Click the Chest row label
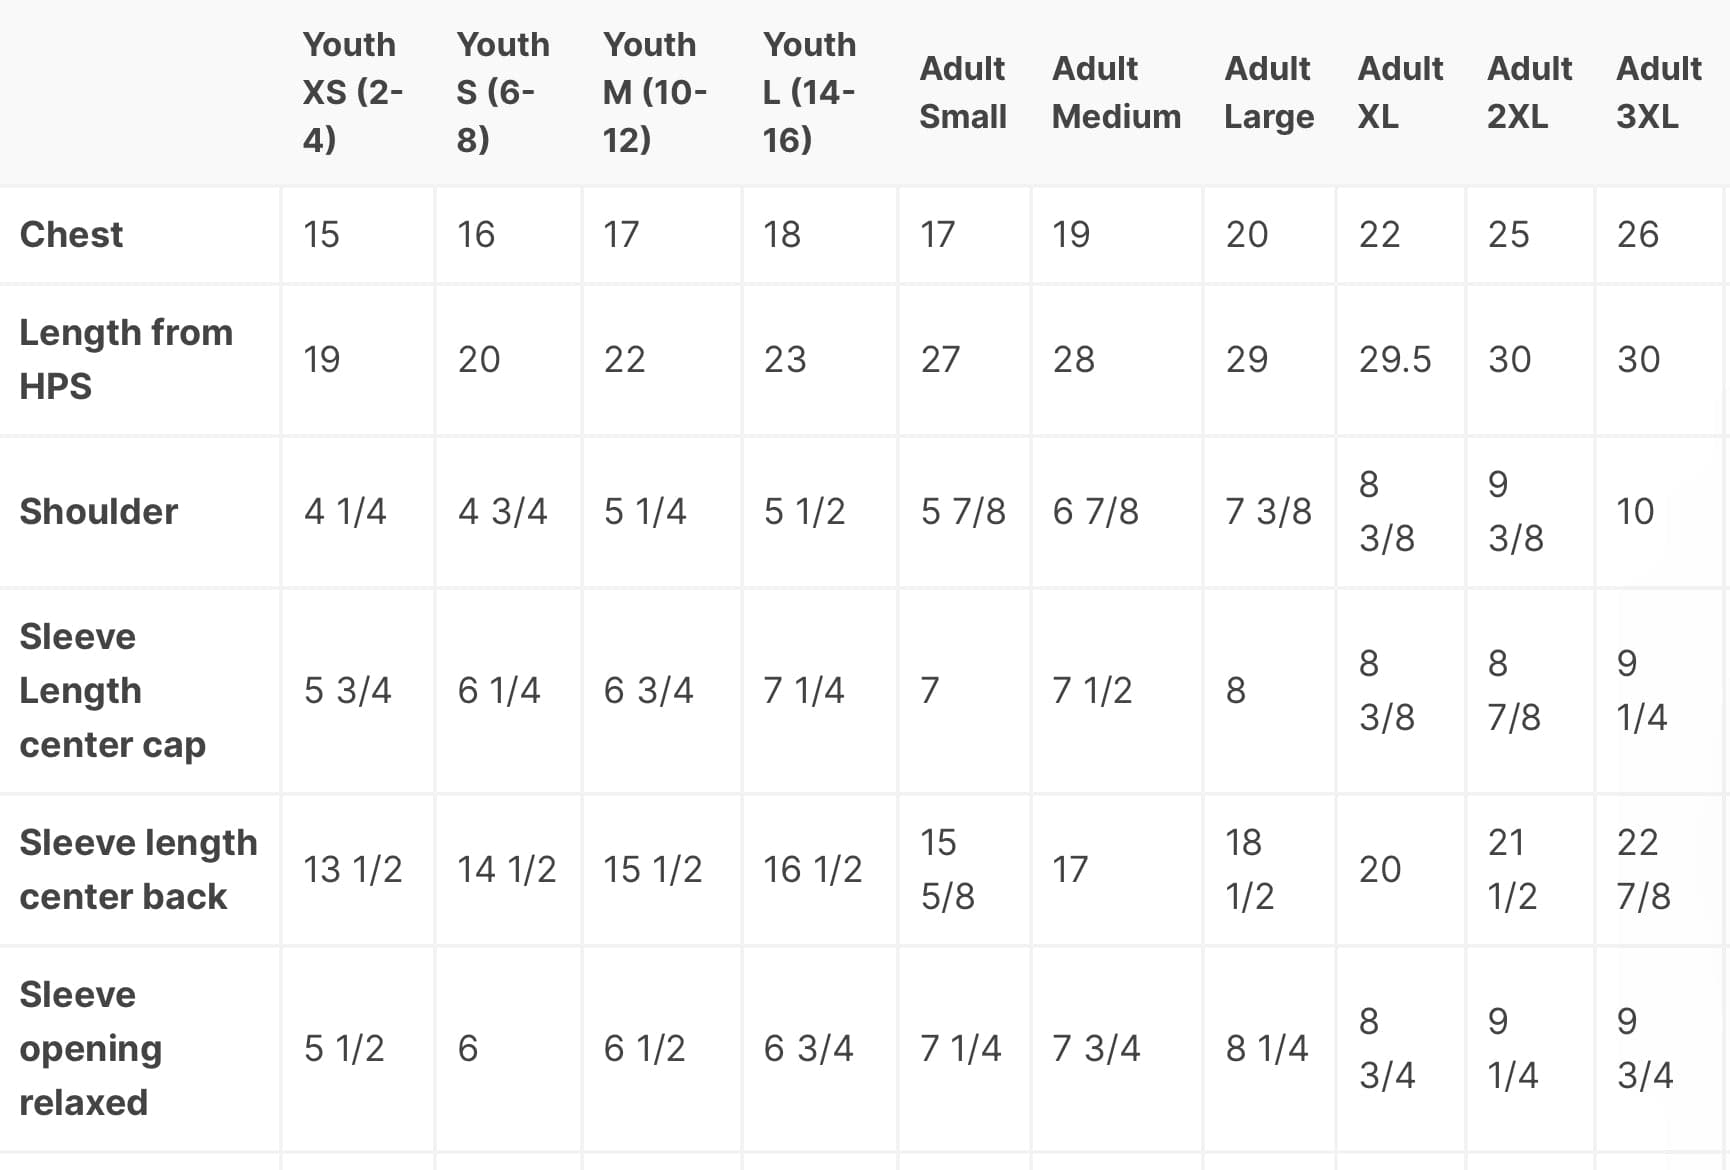This screenshot has height=1170, width=1730. [71, 234]
